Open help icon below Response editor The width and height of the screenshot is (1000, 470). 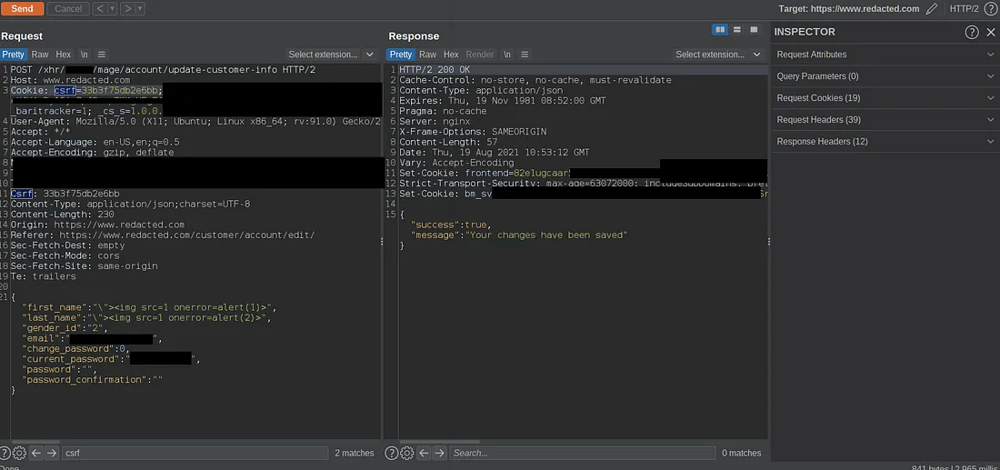pos(391,453)
